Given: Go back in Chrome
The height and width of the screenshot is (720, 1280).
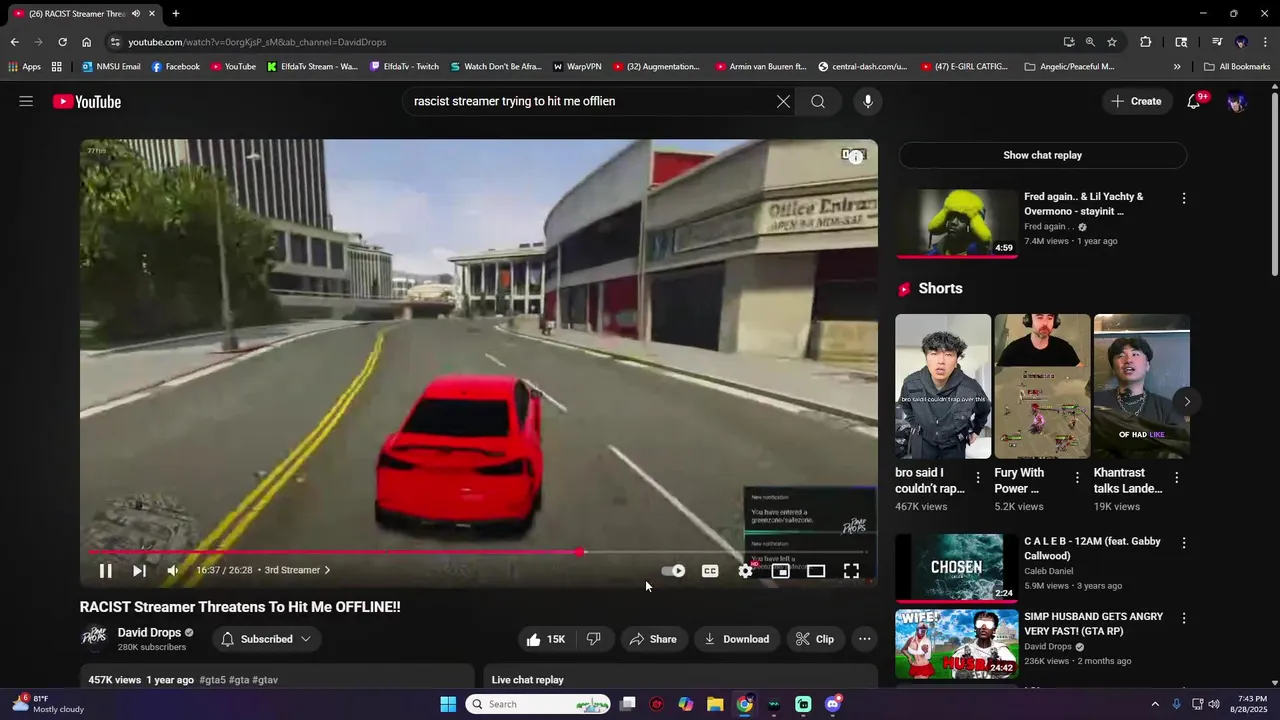Looking at the screenshot, I should [14, 42].
